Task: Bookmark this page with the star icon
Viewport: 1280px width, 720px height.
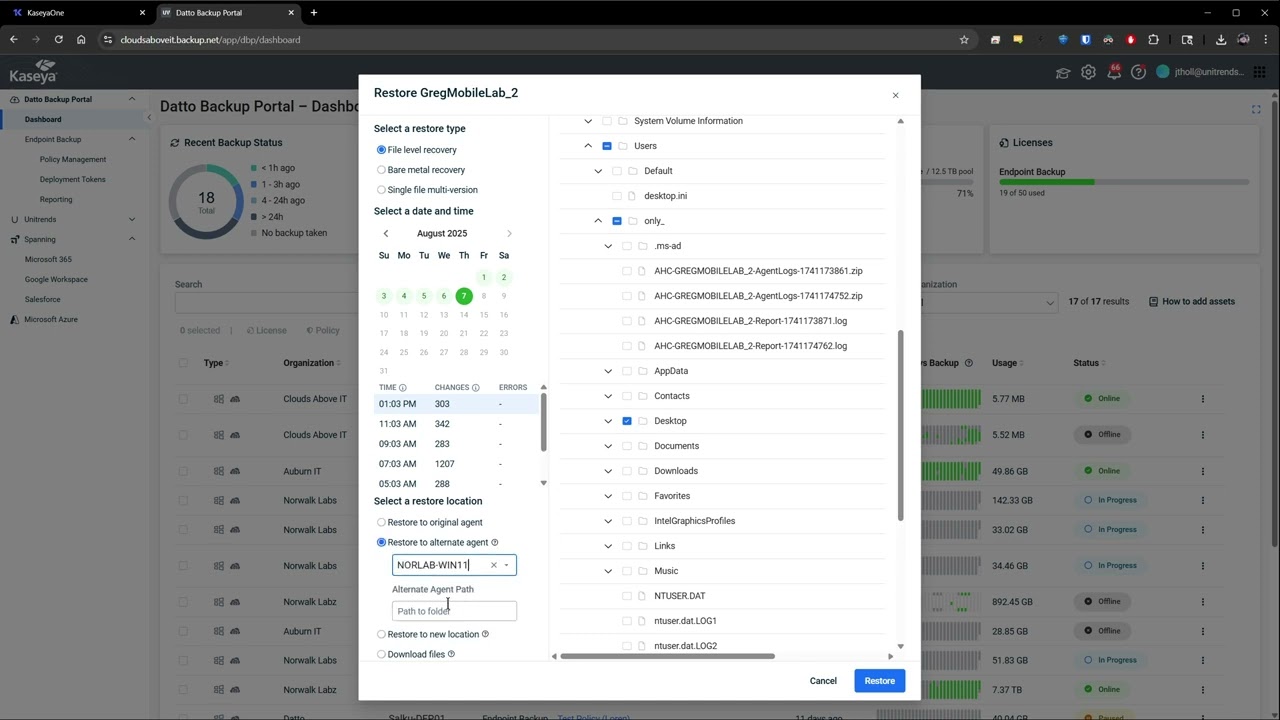Action: click(x=964, y=40)
